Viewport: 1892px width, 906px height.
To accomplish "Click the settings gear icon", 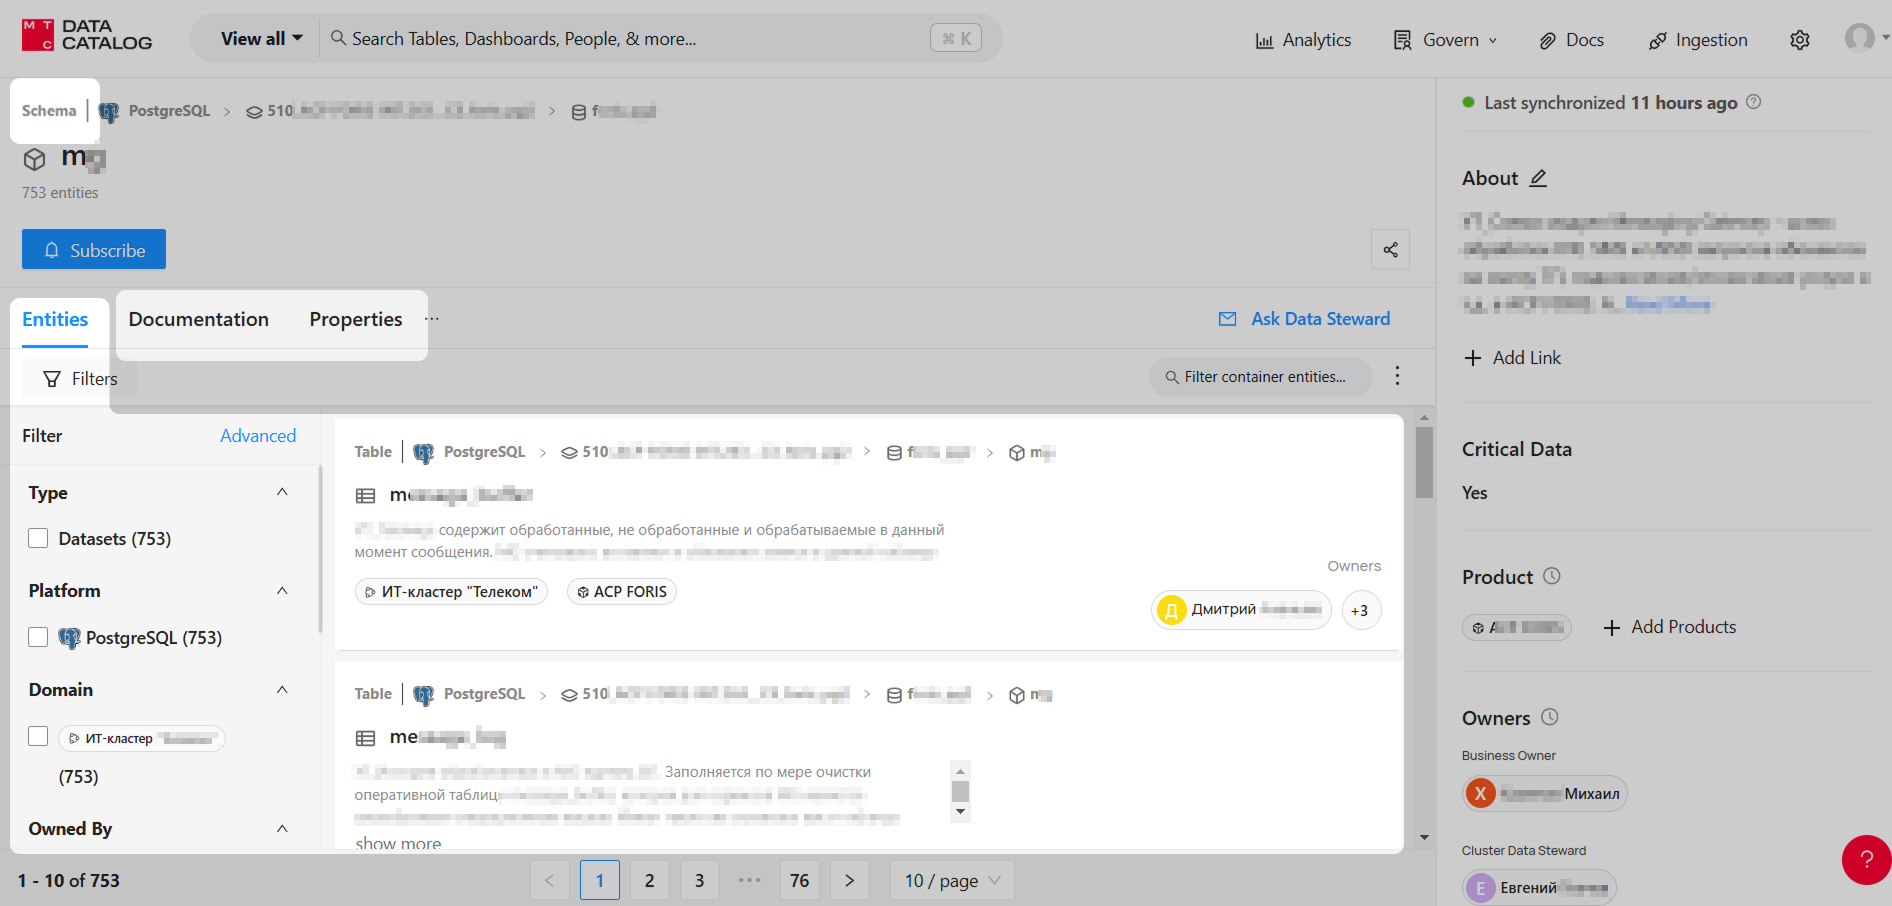I will pos(1799,40).
